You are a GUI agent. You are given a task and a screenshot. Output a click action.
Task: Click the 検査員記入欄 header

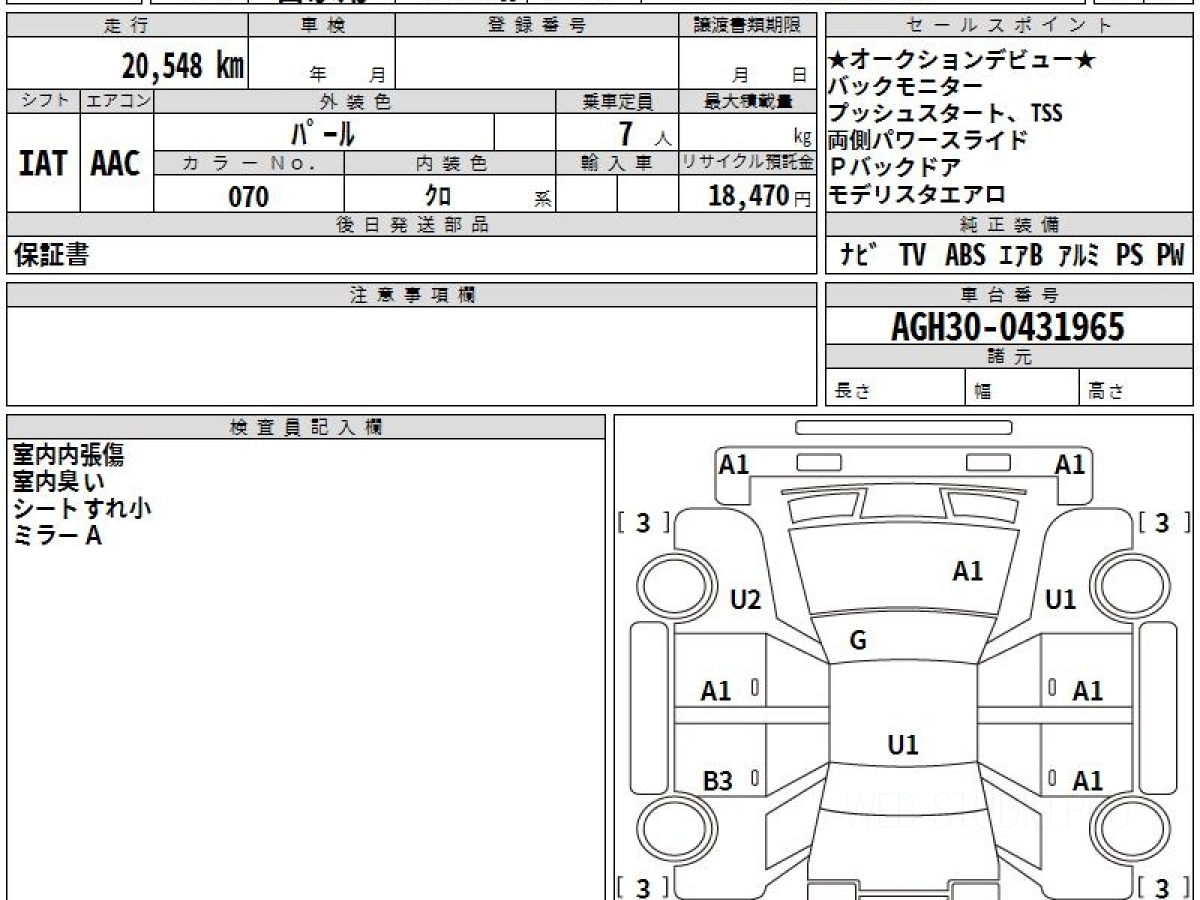pos(305,427)
